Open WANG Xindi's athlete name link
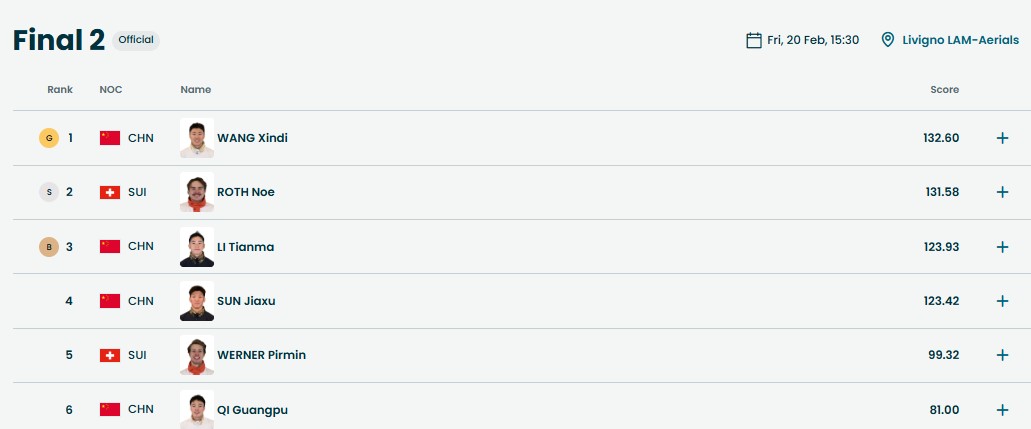Viewport: 1031px width, 429px height. click(252, 138)
